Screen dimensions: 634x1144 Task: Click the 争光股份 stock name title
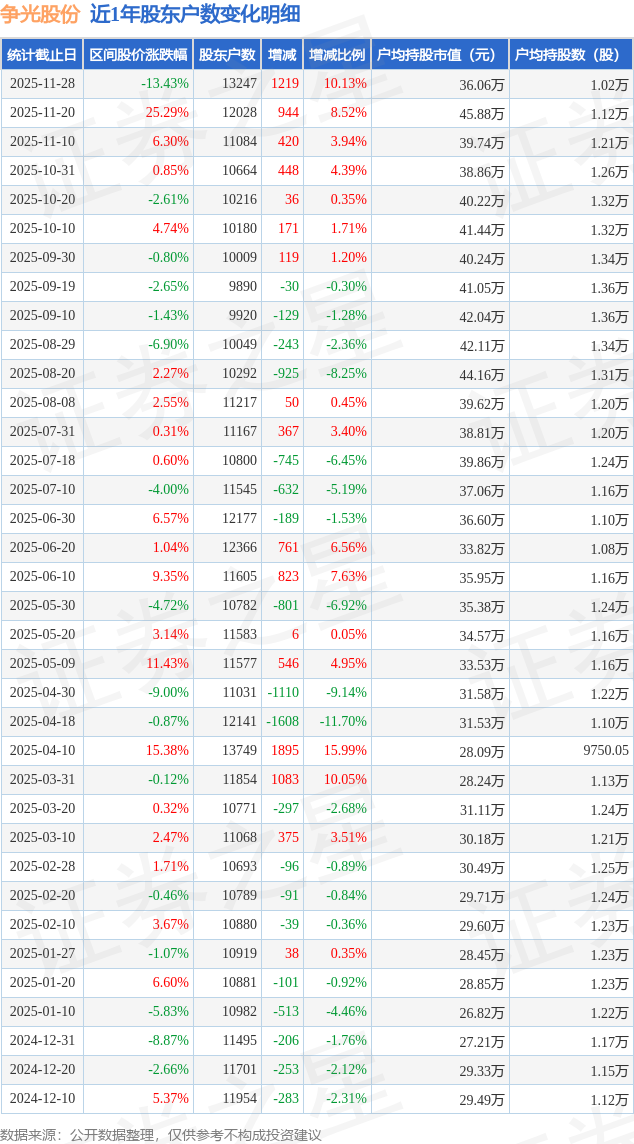click(x=41, y=14)
